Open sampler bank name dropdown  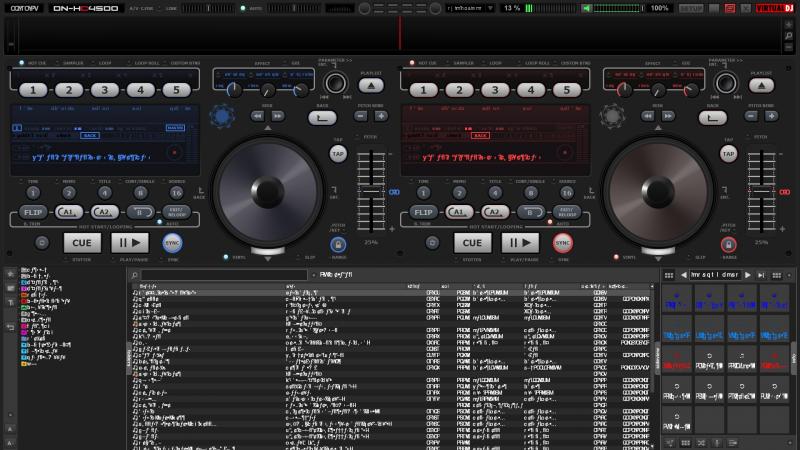714,275
